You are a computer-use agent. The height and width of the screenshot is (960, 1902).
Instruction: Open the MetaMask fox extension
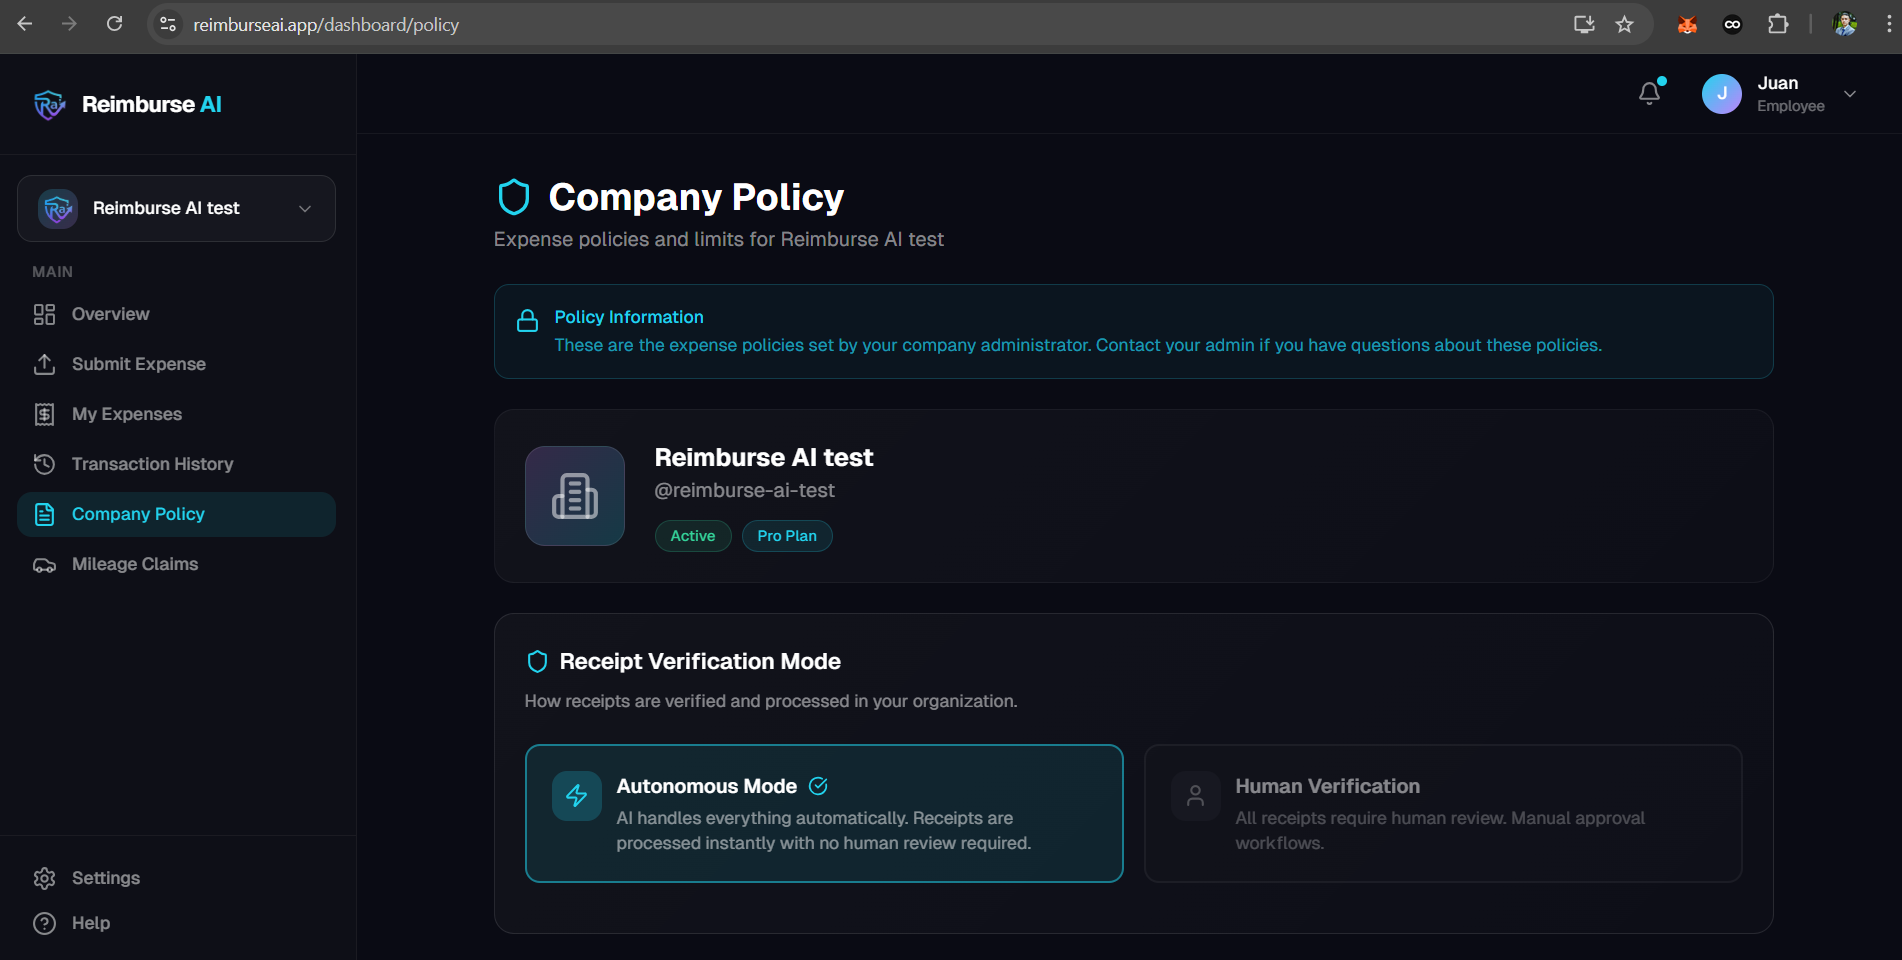(x=1687, y=24)
